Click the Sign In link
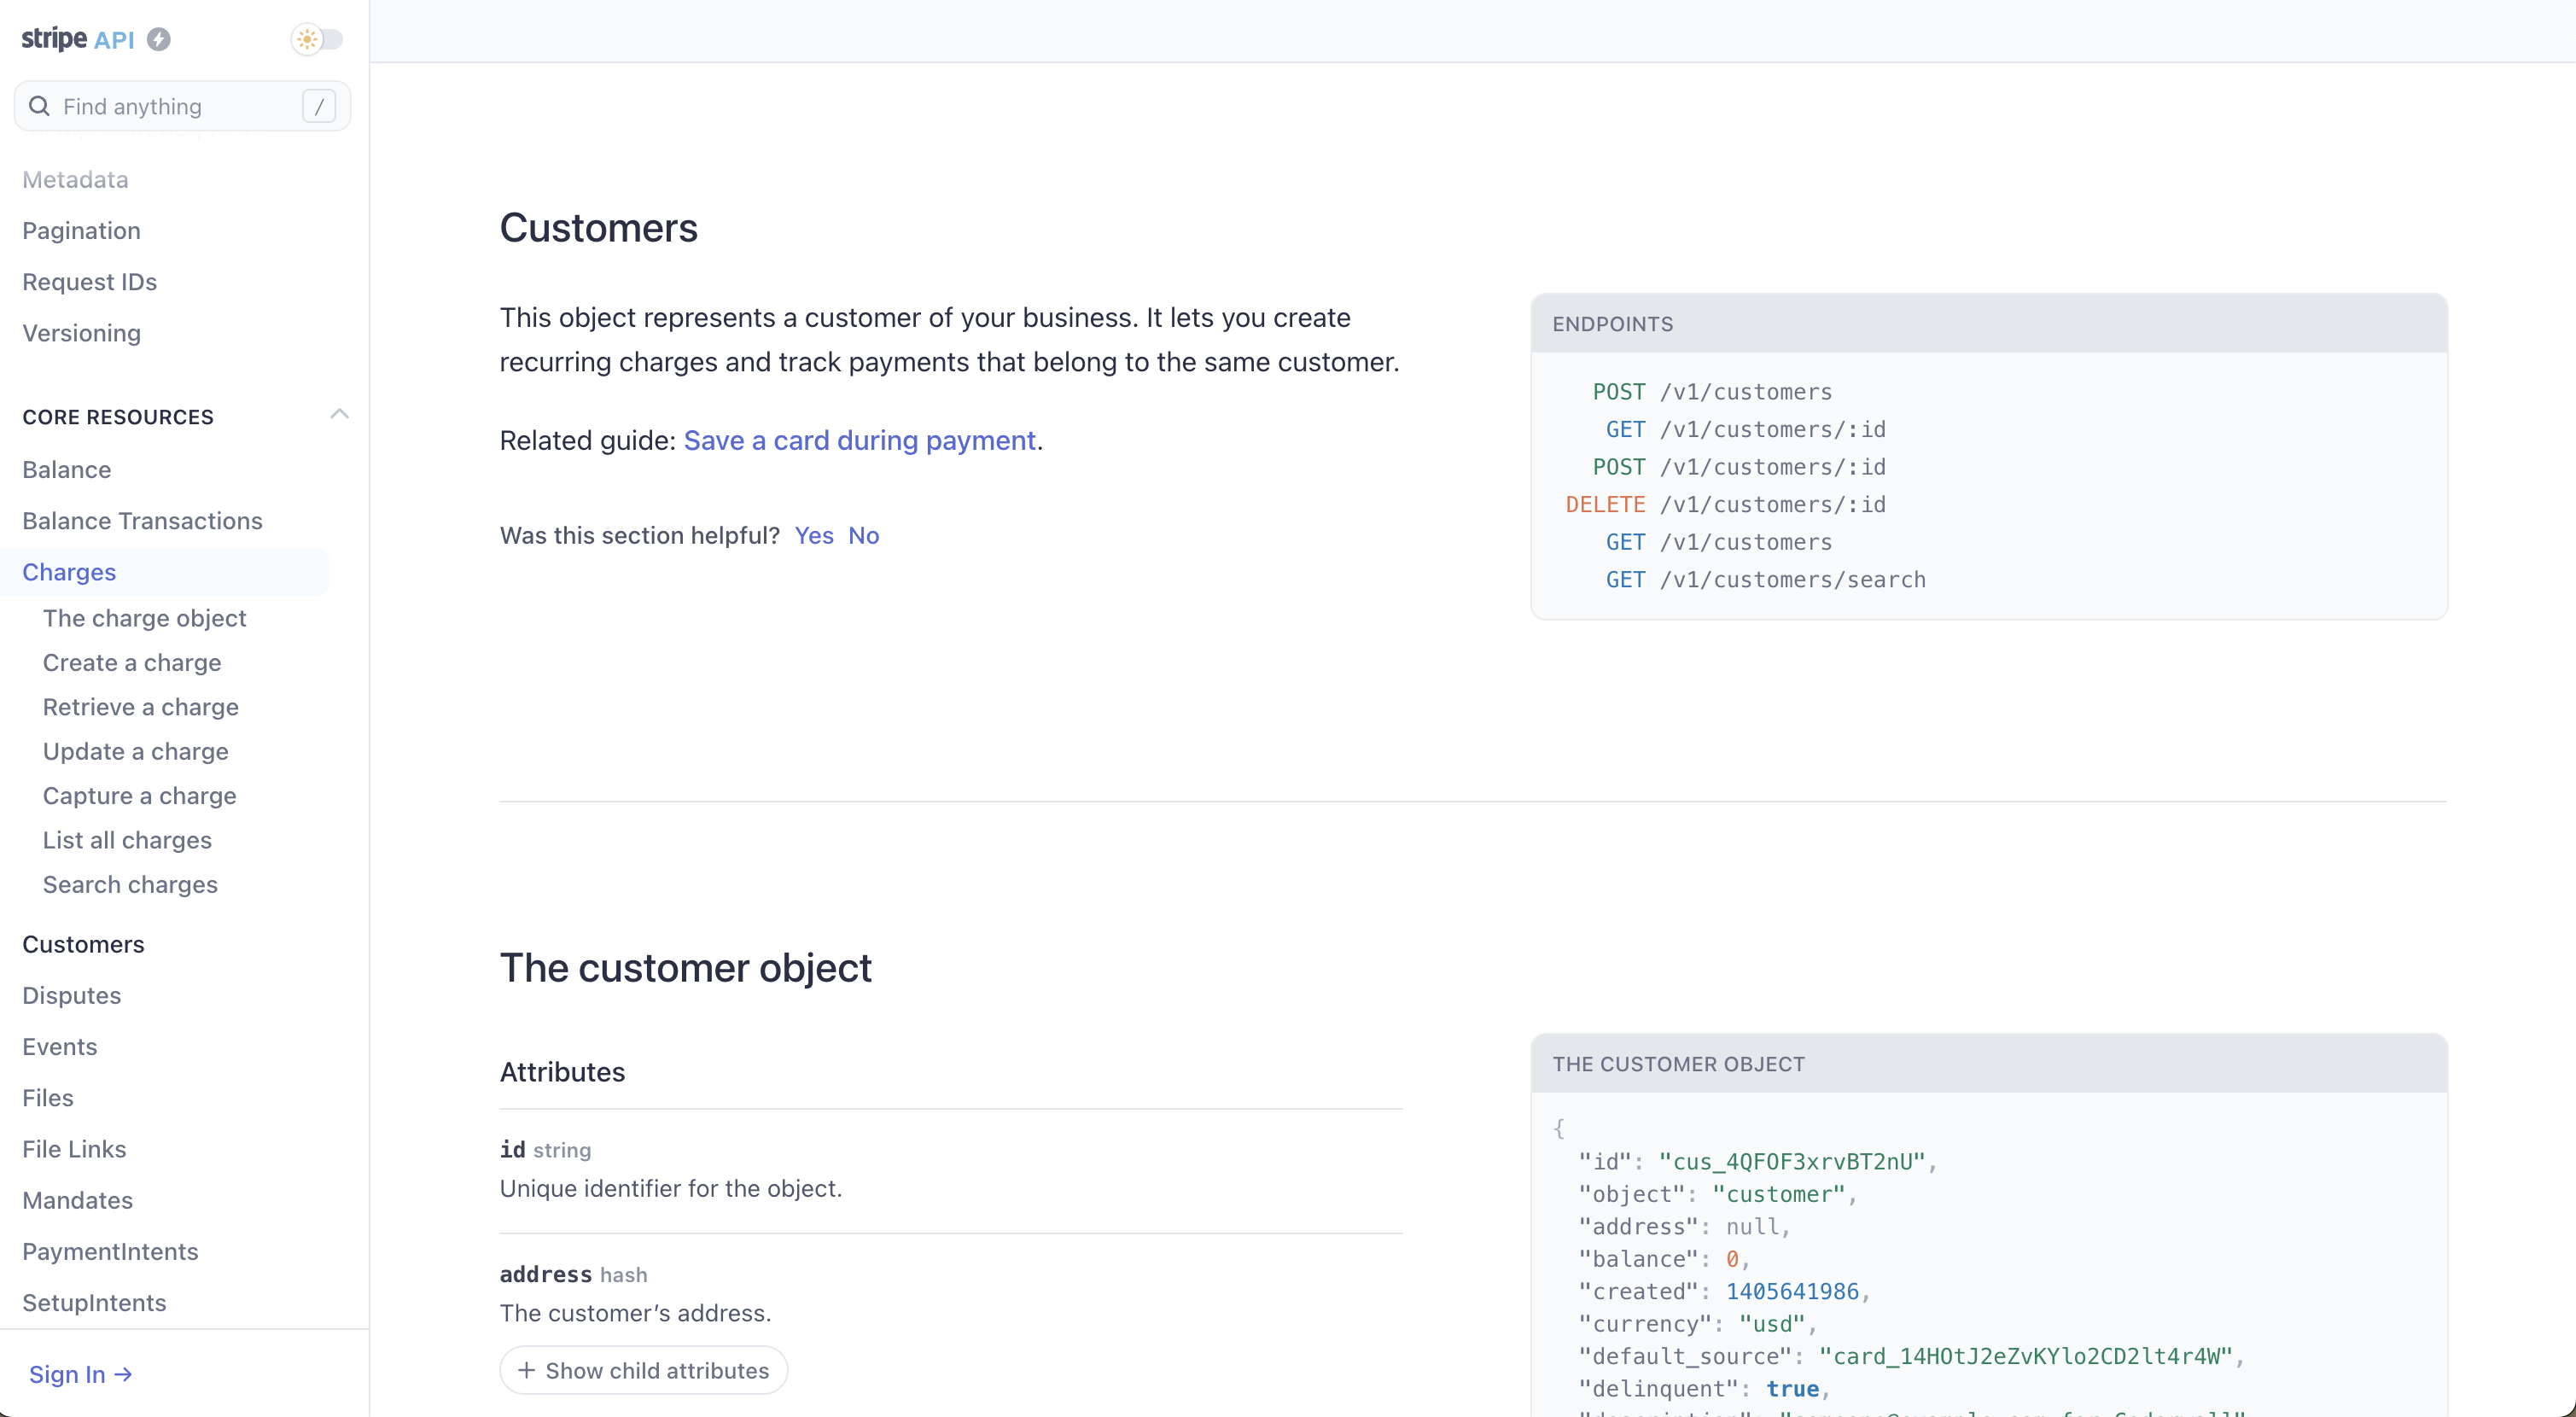This screenshot has height=1417, width=2576. point(80,1375)
